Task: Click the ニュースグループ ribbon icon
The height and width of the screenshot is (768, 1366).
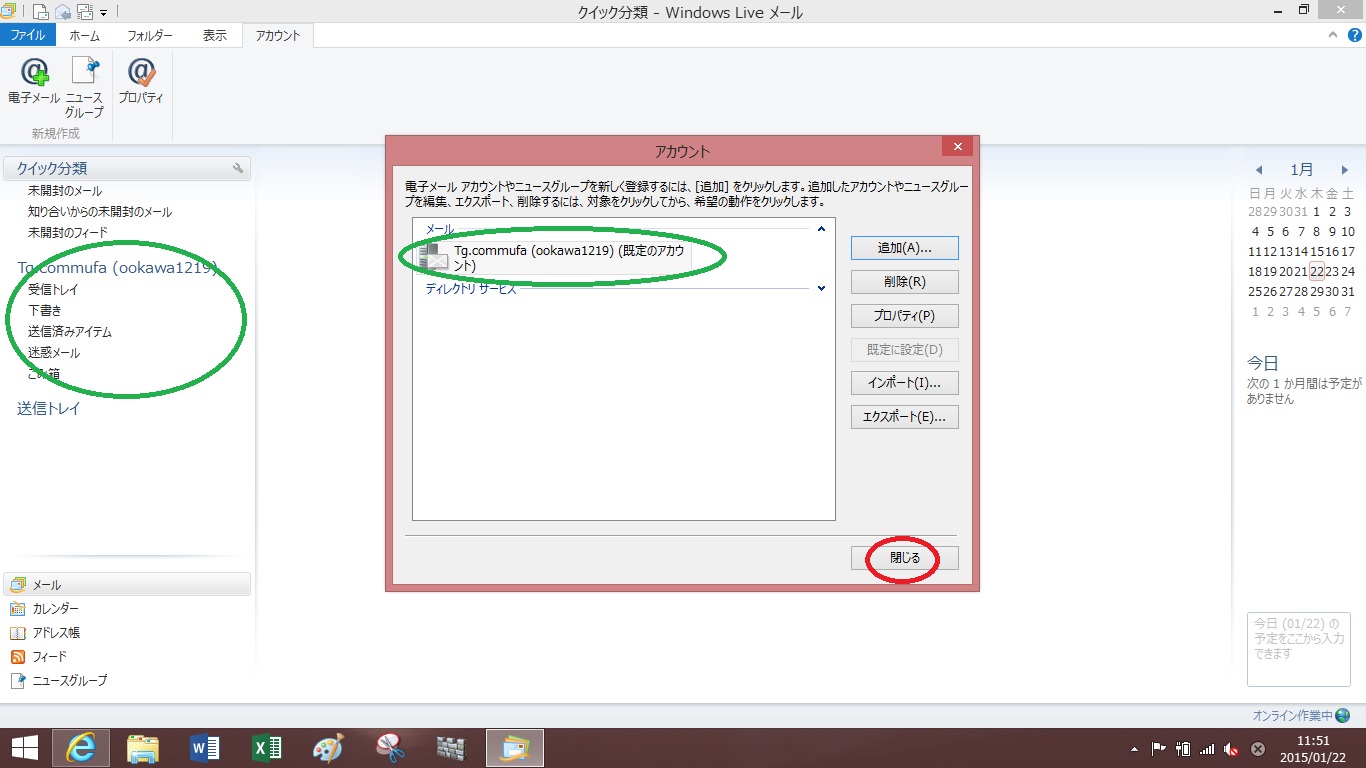Action: (85, 88)
